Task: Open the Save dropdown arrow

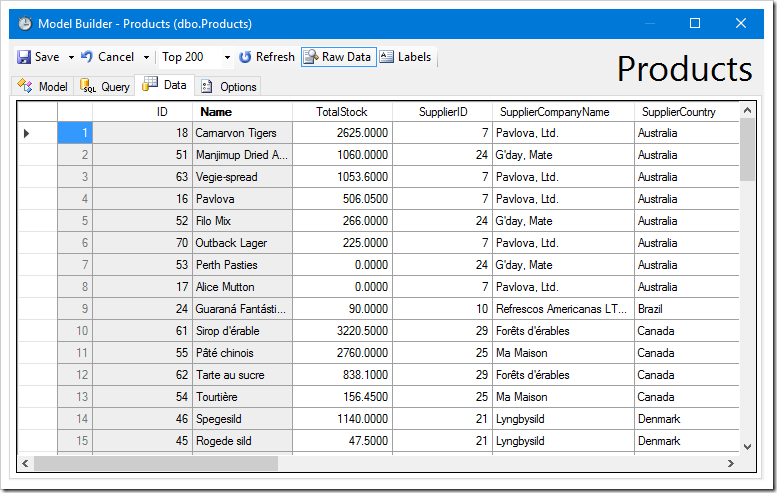Action: click(x=71, y=57)
